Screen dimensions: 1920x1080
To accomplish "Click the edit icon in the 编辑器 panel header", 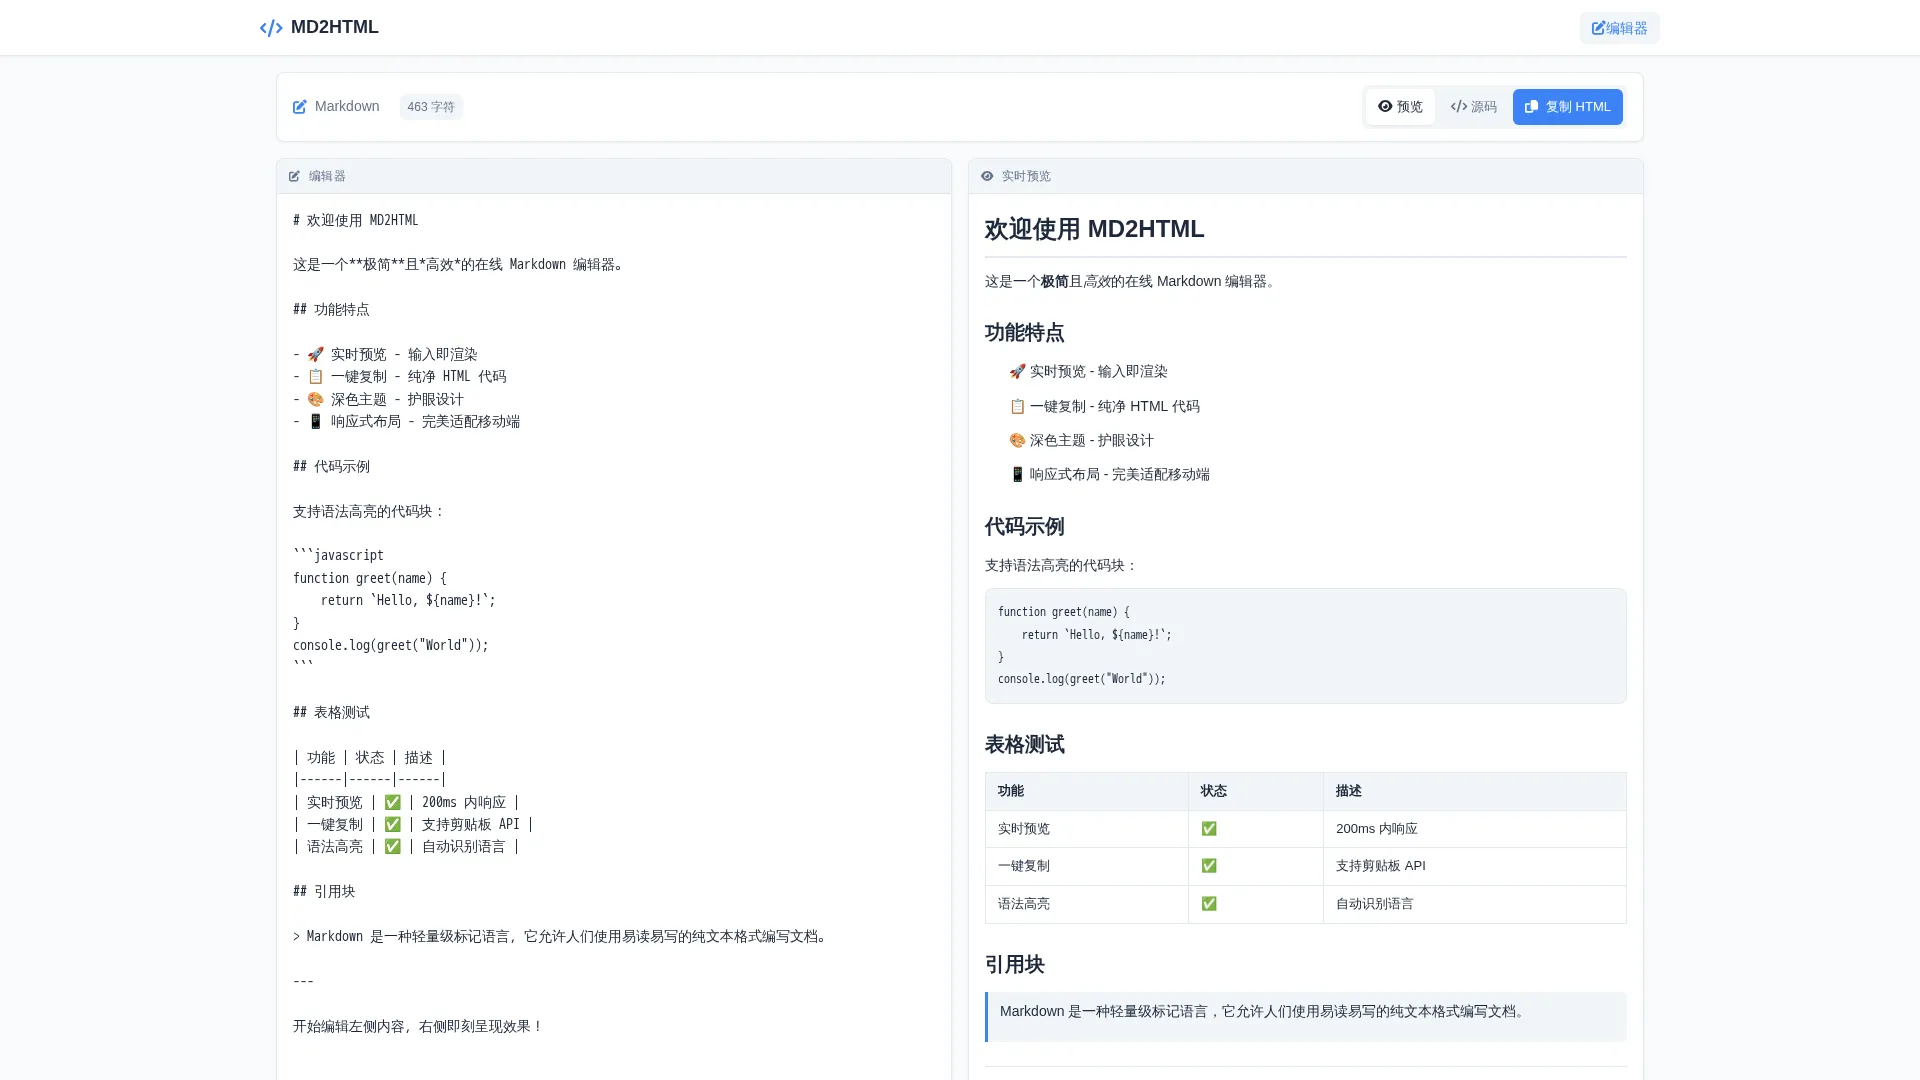I will pos(294,175).
